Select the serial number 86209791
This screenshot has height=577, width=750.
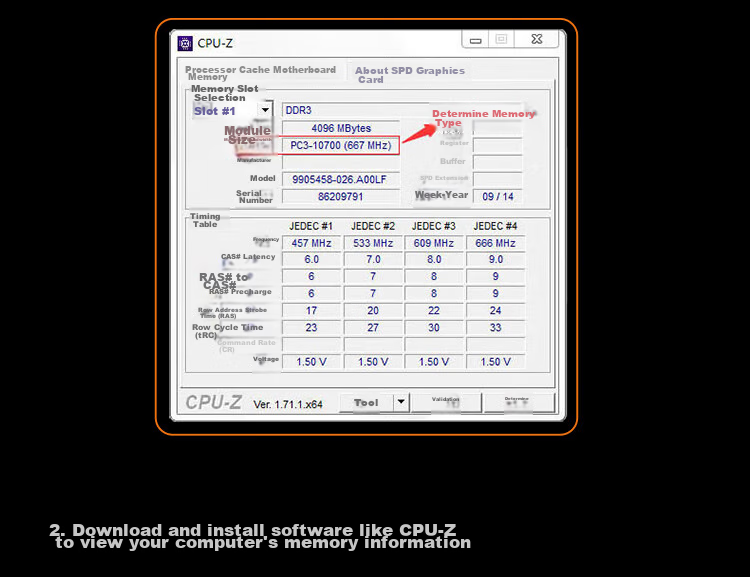click(341, 197)
